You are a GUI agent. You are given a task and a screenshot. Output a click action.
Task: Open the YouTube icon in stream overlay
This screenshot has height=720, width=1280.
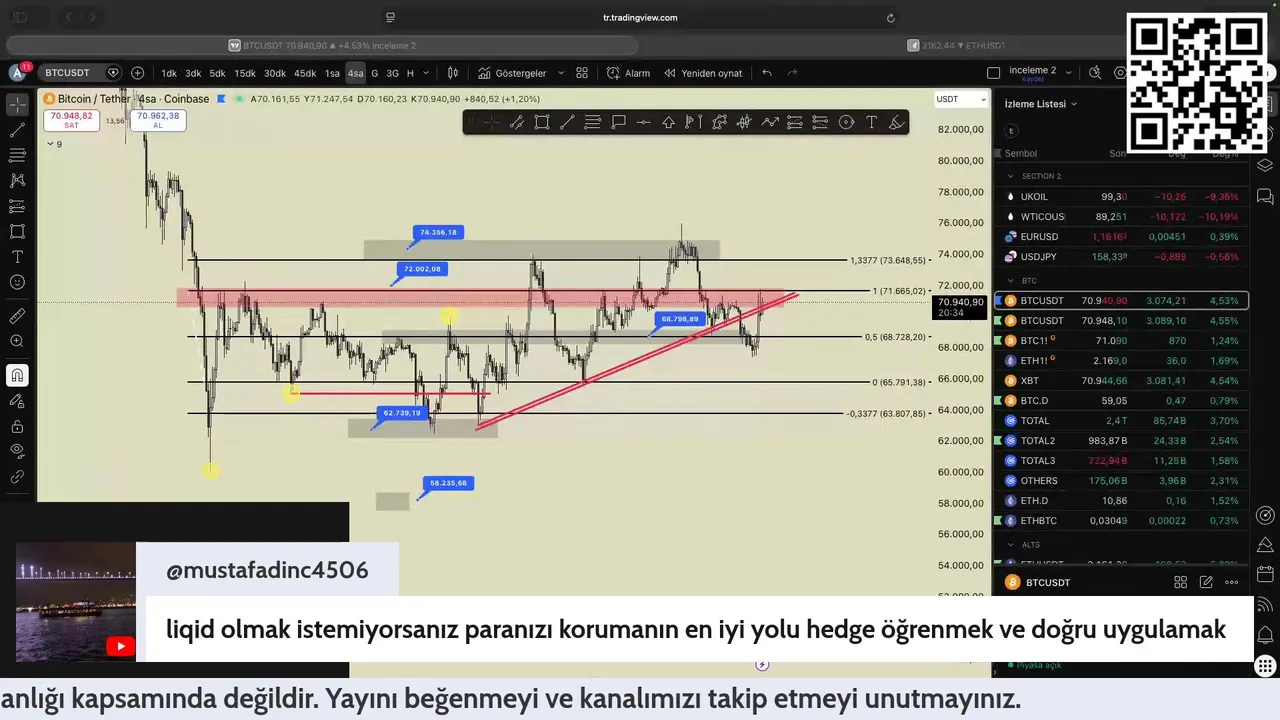click(120, 646)
